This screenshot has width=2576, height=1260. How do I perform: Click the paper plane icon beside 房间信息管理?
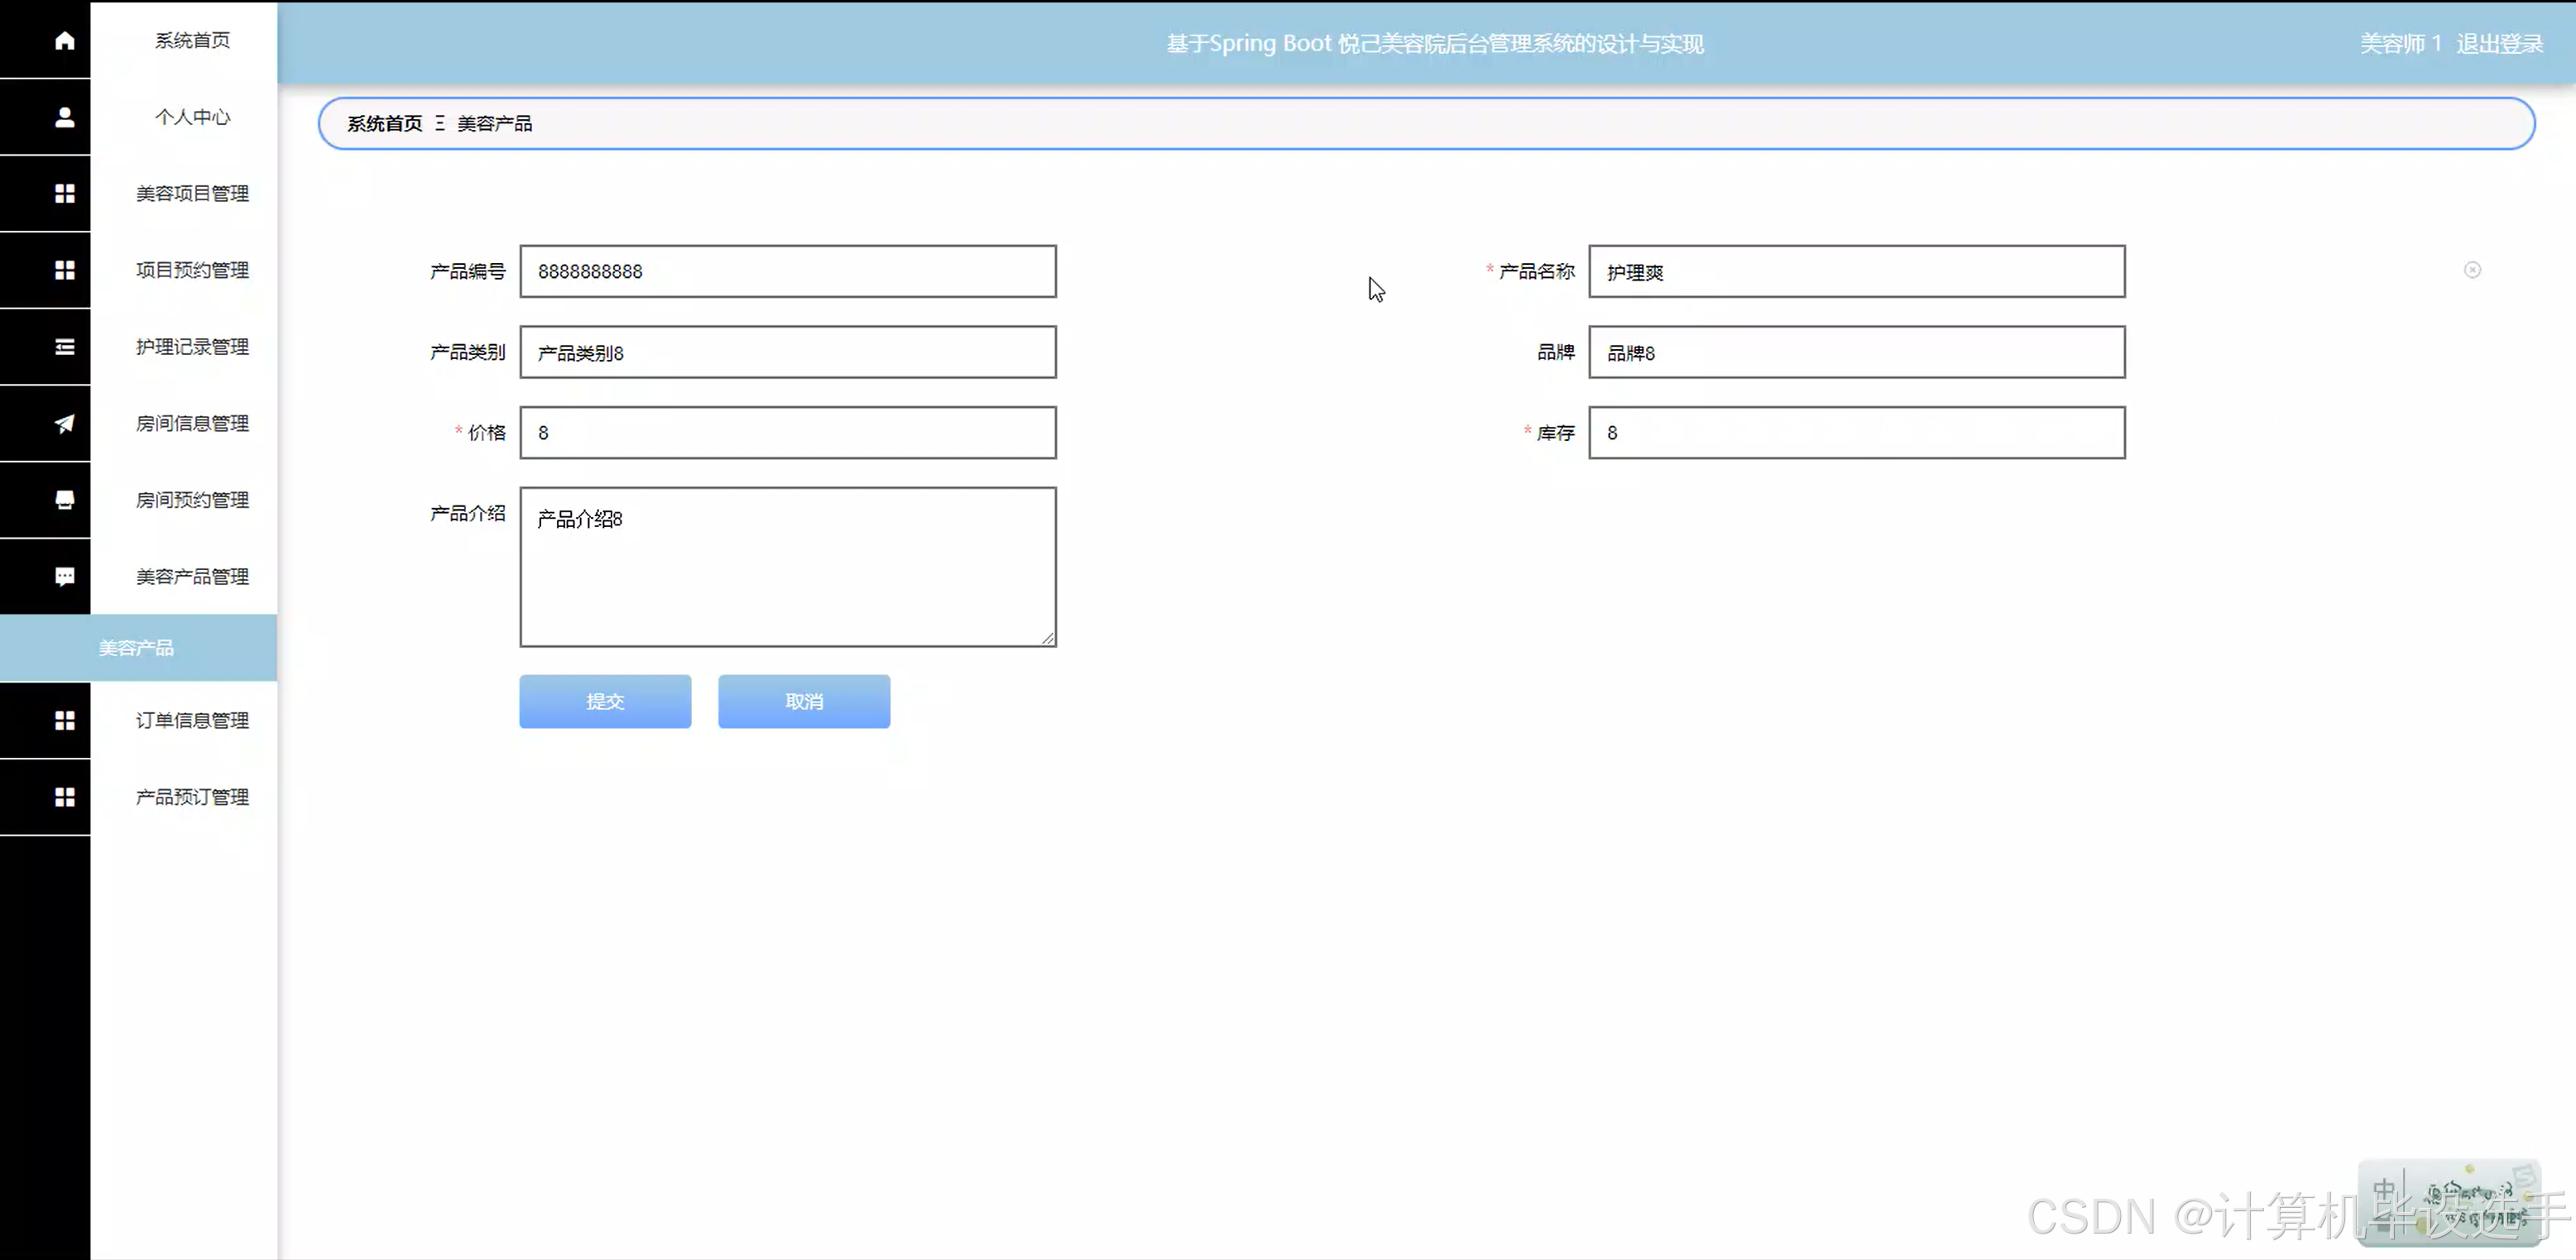pos(64,424)
